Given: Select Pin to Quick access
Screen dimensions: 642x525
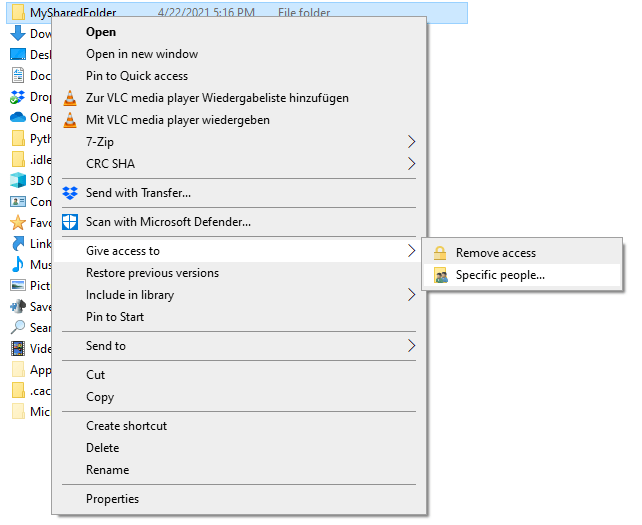Looking at the screenshot, I should point(137,76).
